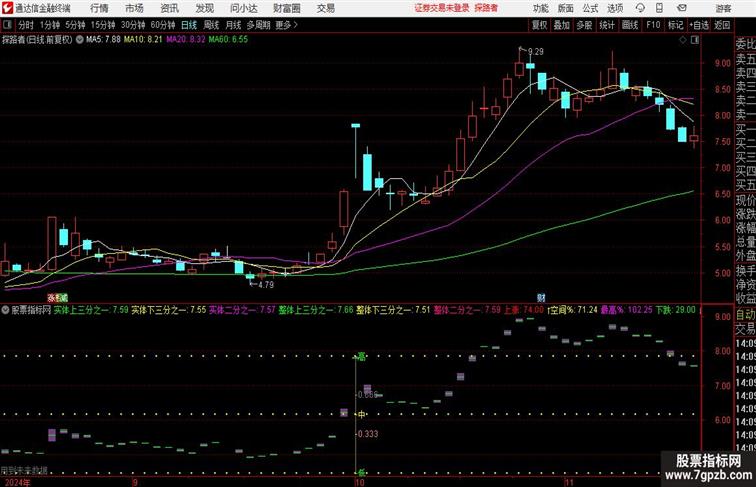Switch to the 1分钟 period tab
The image size is (756, 487).
[50, 25]
